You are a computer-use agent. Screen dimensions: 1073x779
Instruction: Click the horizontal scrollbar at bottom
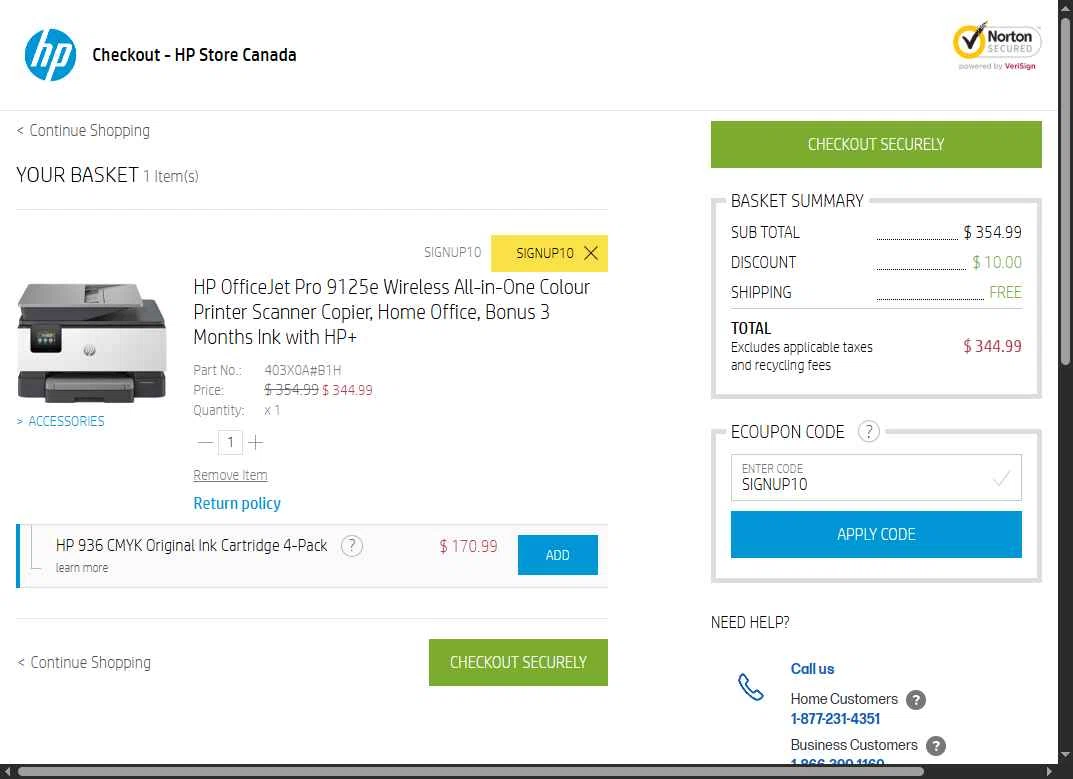point(471,772)
